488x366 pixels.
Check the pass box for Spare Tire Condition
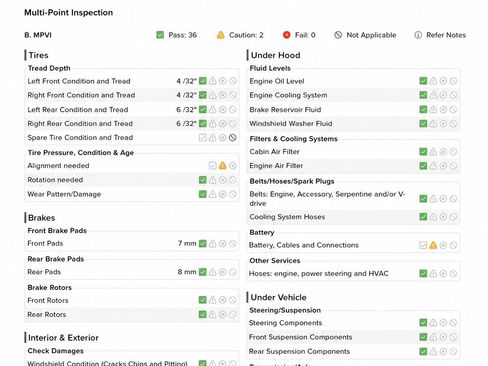[x=202, y=137]
